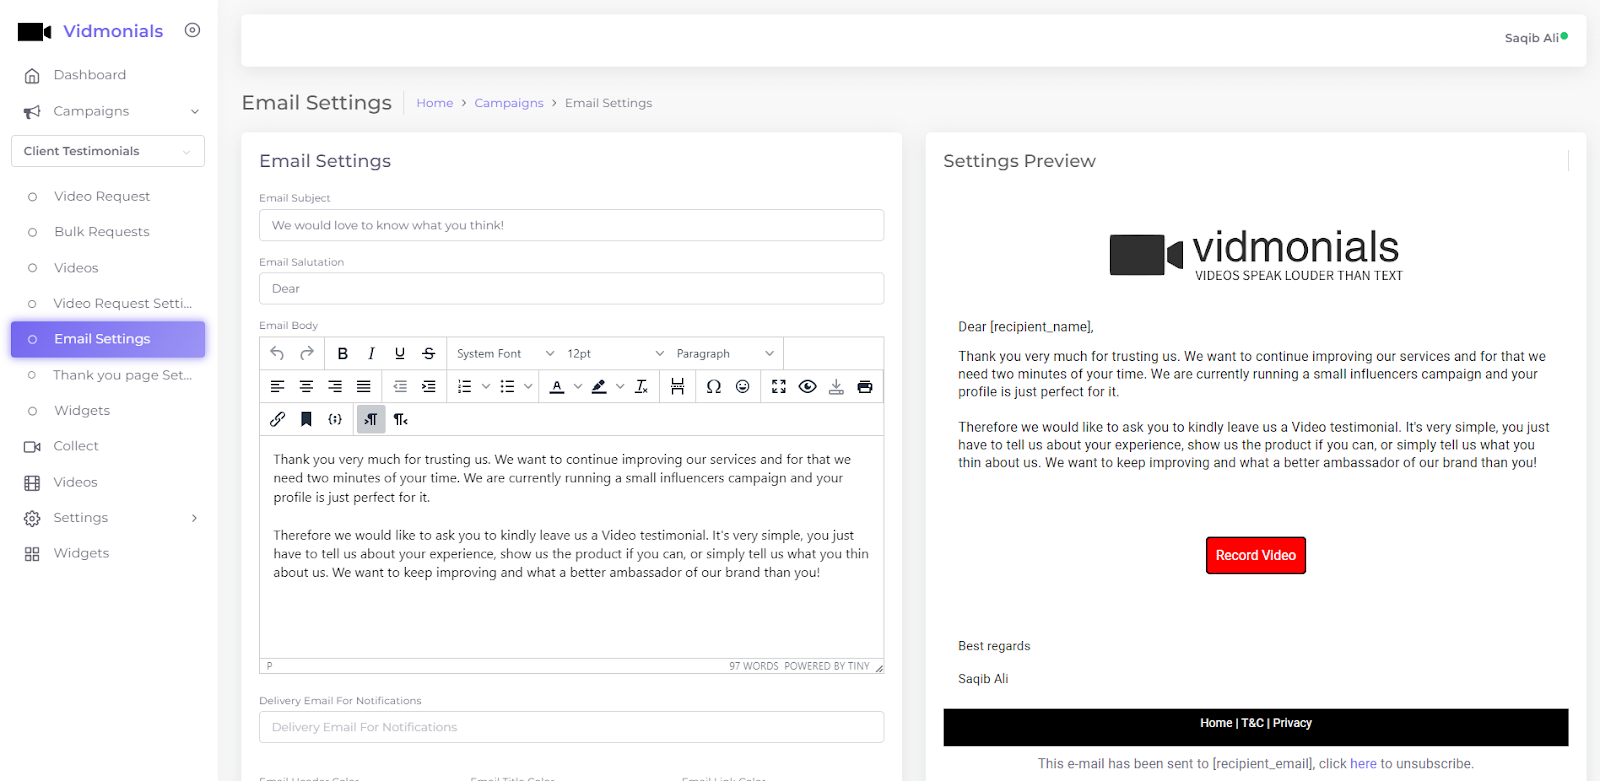Increase indent of the paragraph

429,387
